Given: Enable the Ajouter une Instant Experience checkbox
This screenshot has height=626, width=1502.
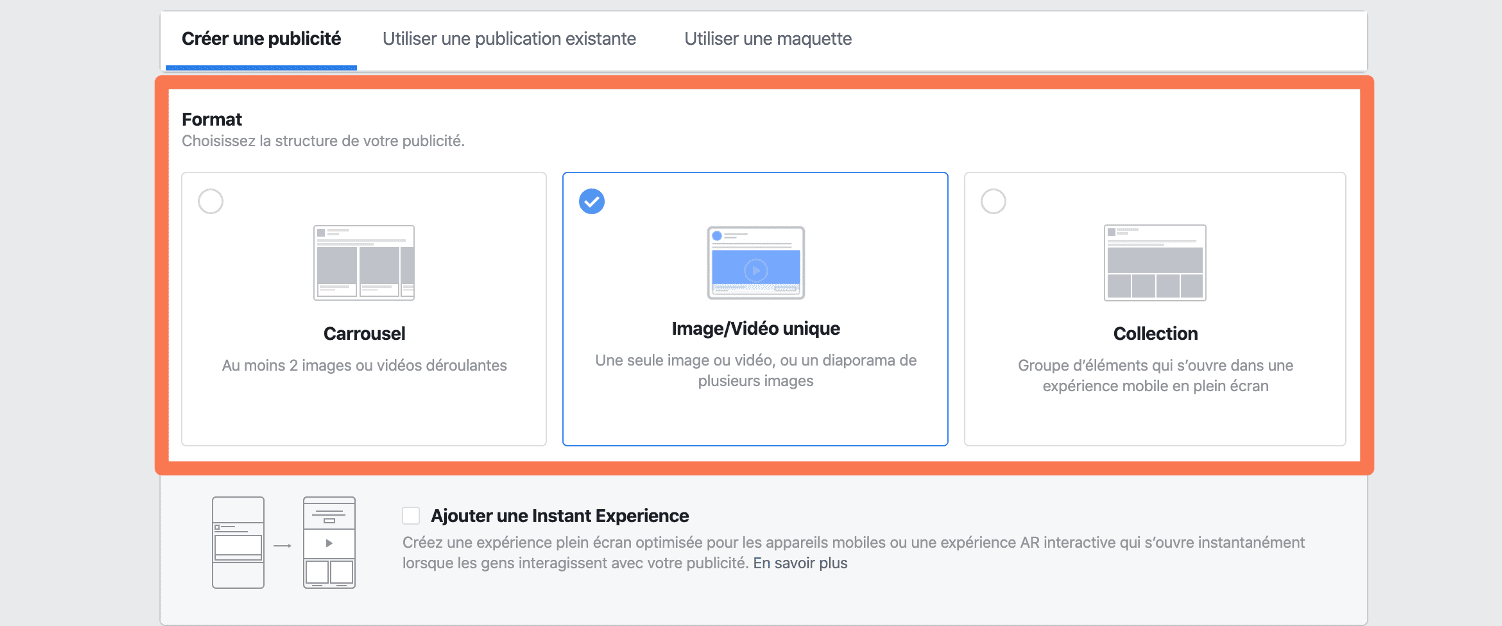Looking at the screenshot, I should (x=411, y=516).
